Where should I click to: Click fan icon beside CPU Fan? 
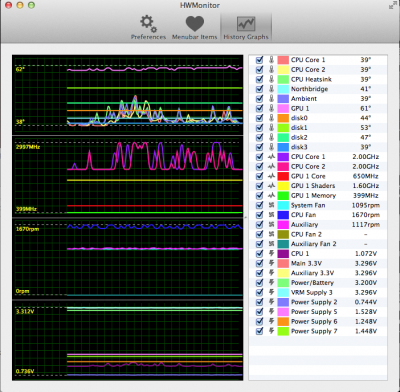click(272, 215)
